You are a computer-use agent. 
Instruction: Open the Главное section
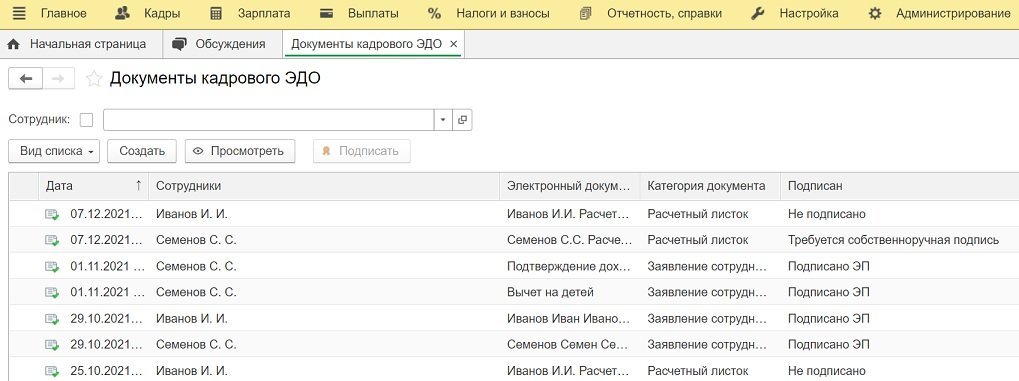coord(64,14)
